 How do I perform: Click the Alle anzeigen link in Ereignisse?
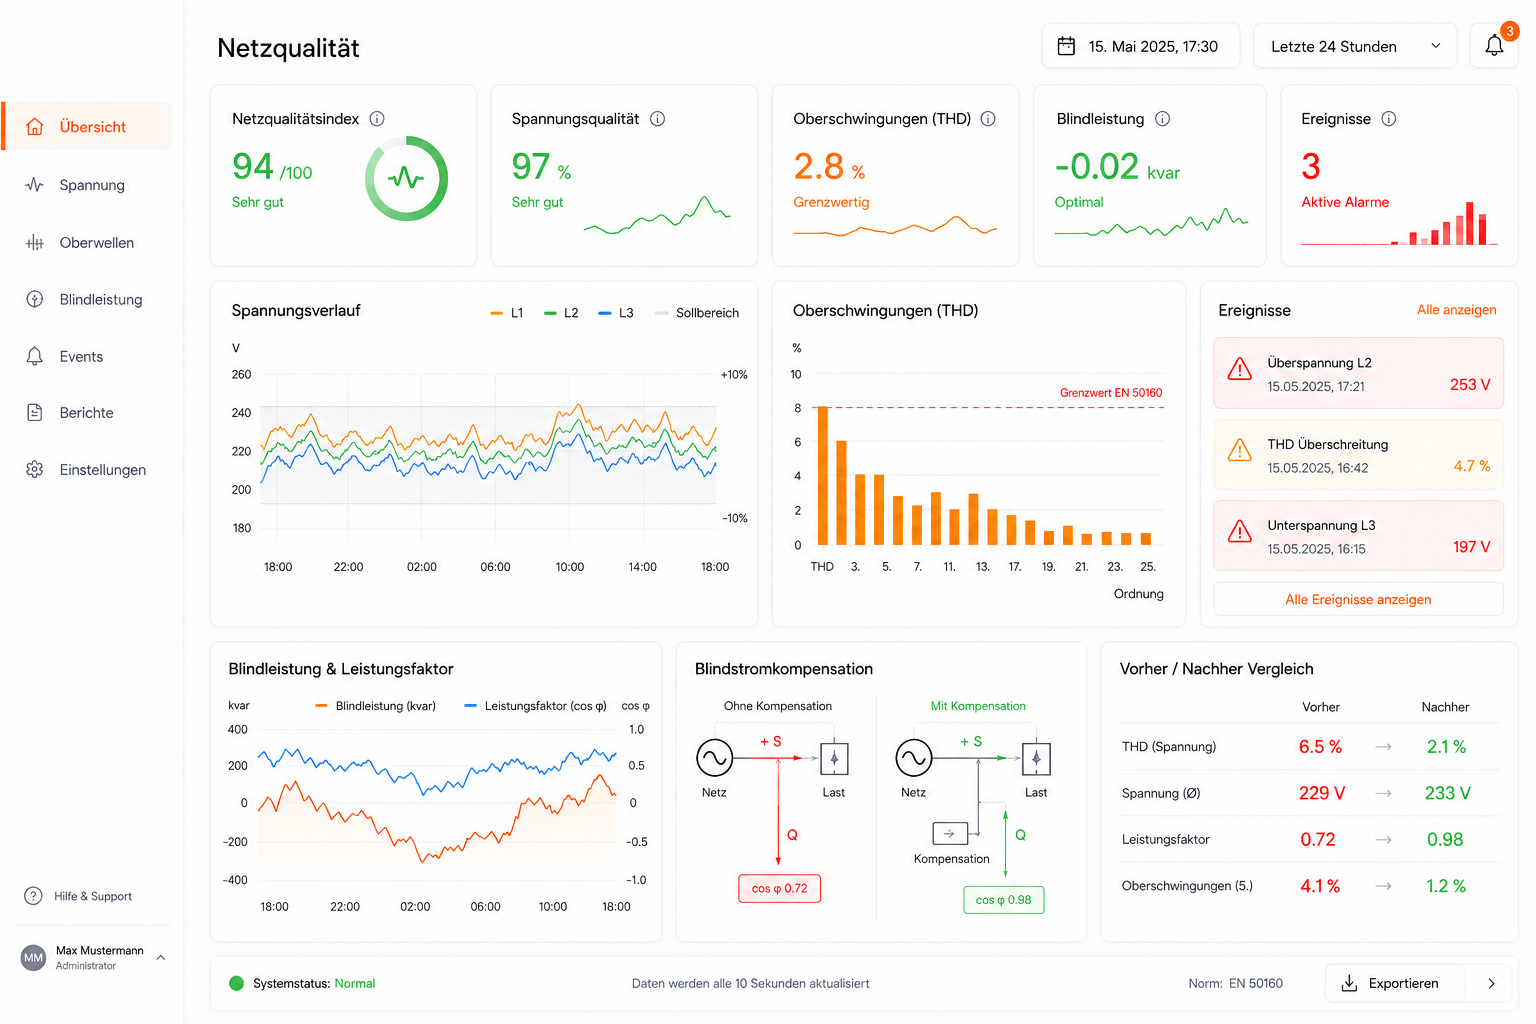(x=1456, y=310)
